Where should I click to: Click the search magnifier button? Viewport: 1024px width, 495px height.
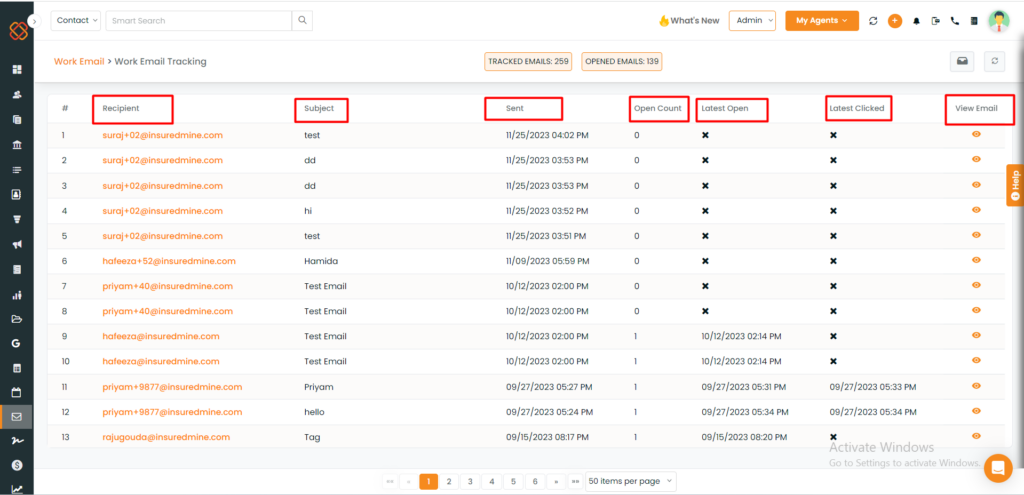pyautogui.click(x=302, y=20)
